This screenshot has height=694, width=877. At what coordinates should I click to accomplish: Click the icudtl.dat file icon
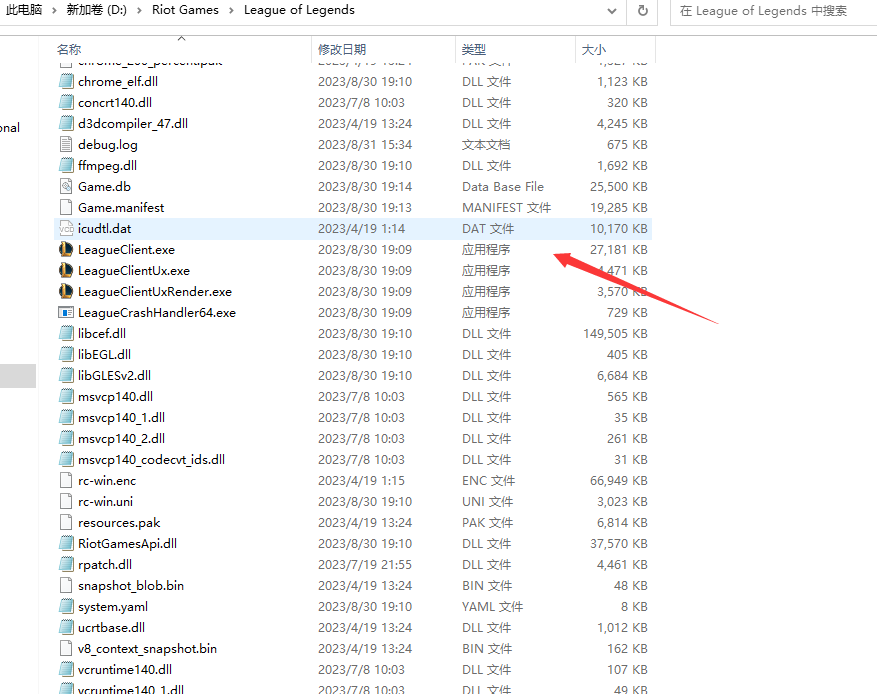(66, 228)
